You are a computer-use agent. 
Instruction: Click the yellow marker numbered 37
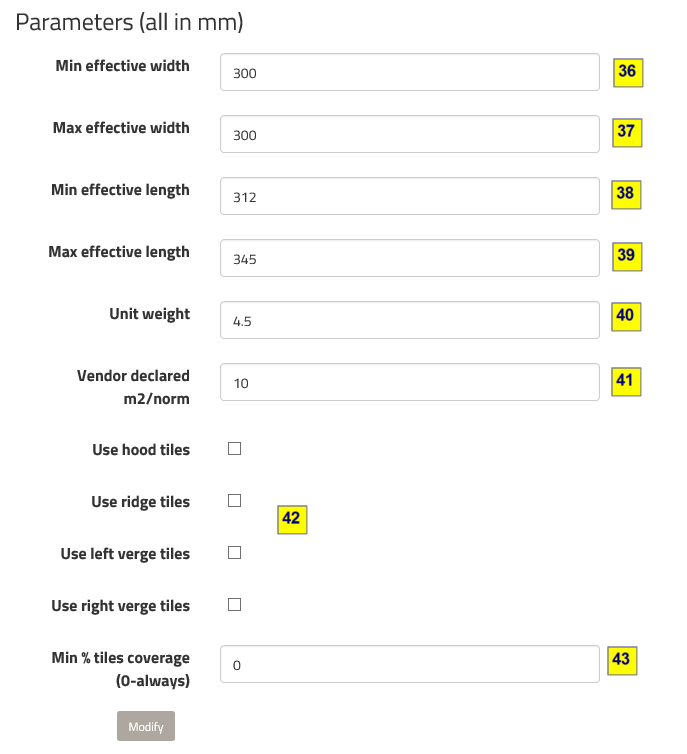click(626, 132)
